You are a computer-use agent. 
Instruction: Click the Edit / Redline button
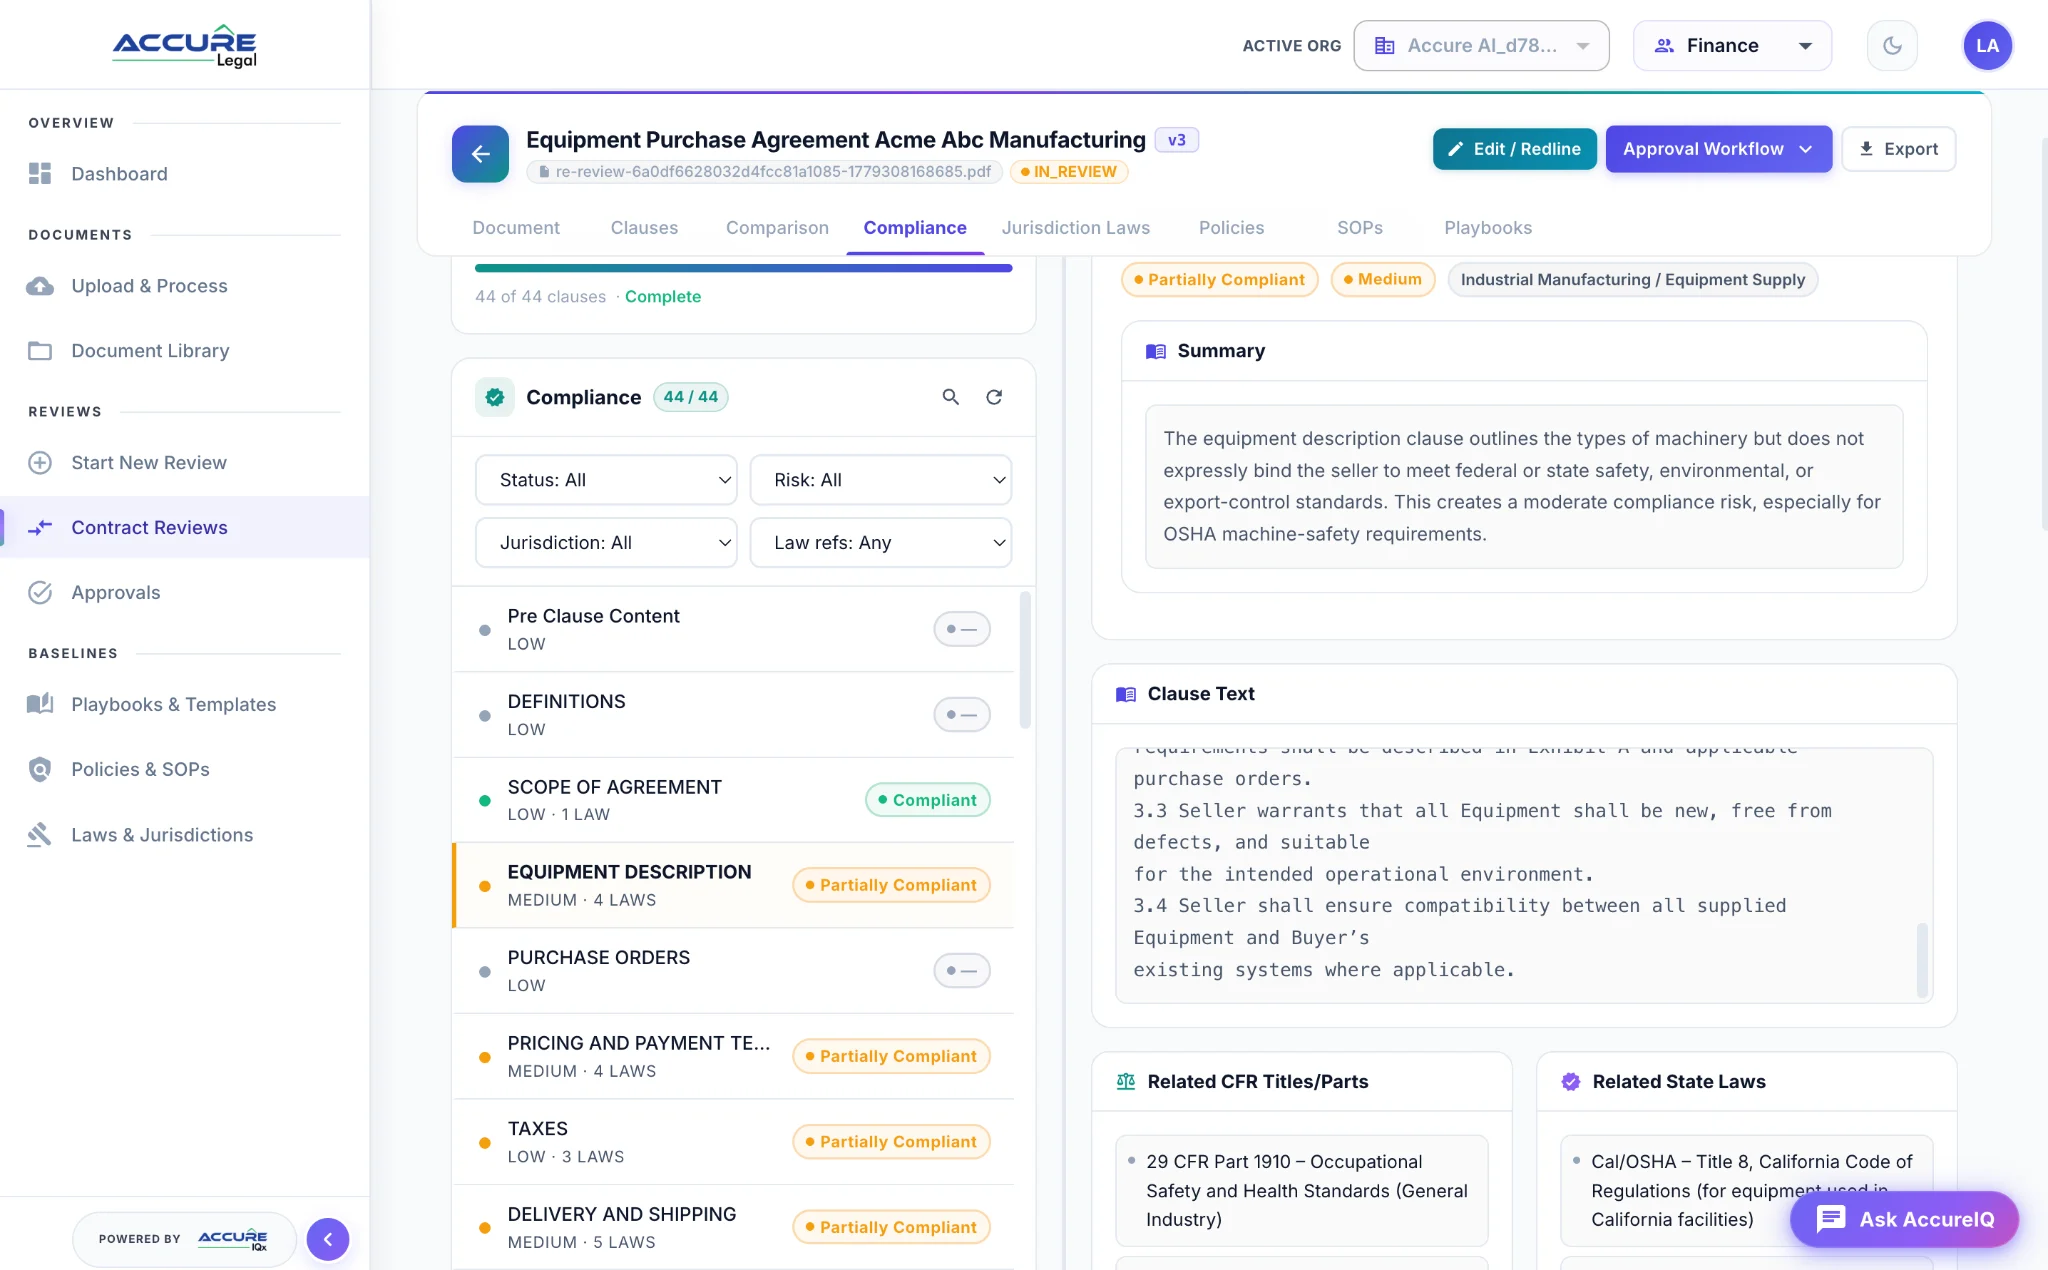(x=1514, y=149)
